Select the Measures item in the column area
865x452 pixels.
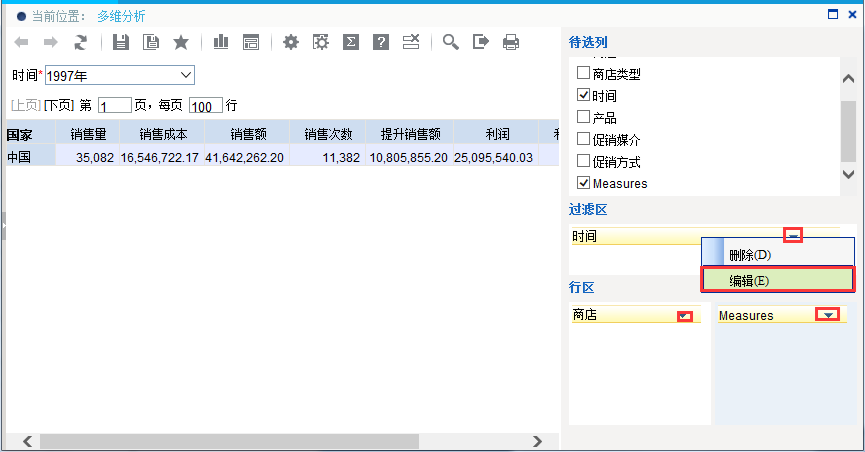coord(782,315)
